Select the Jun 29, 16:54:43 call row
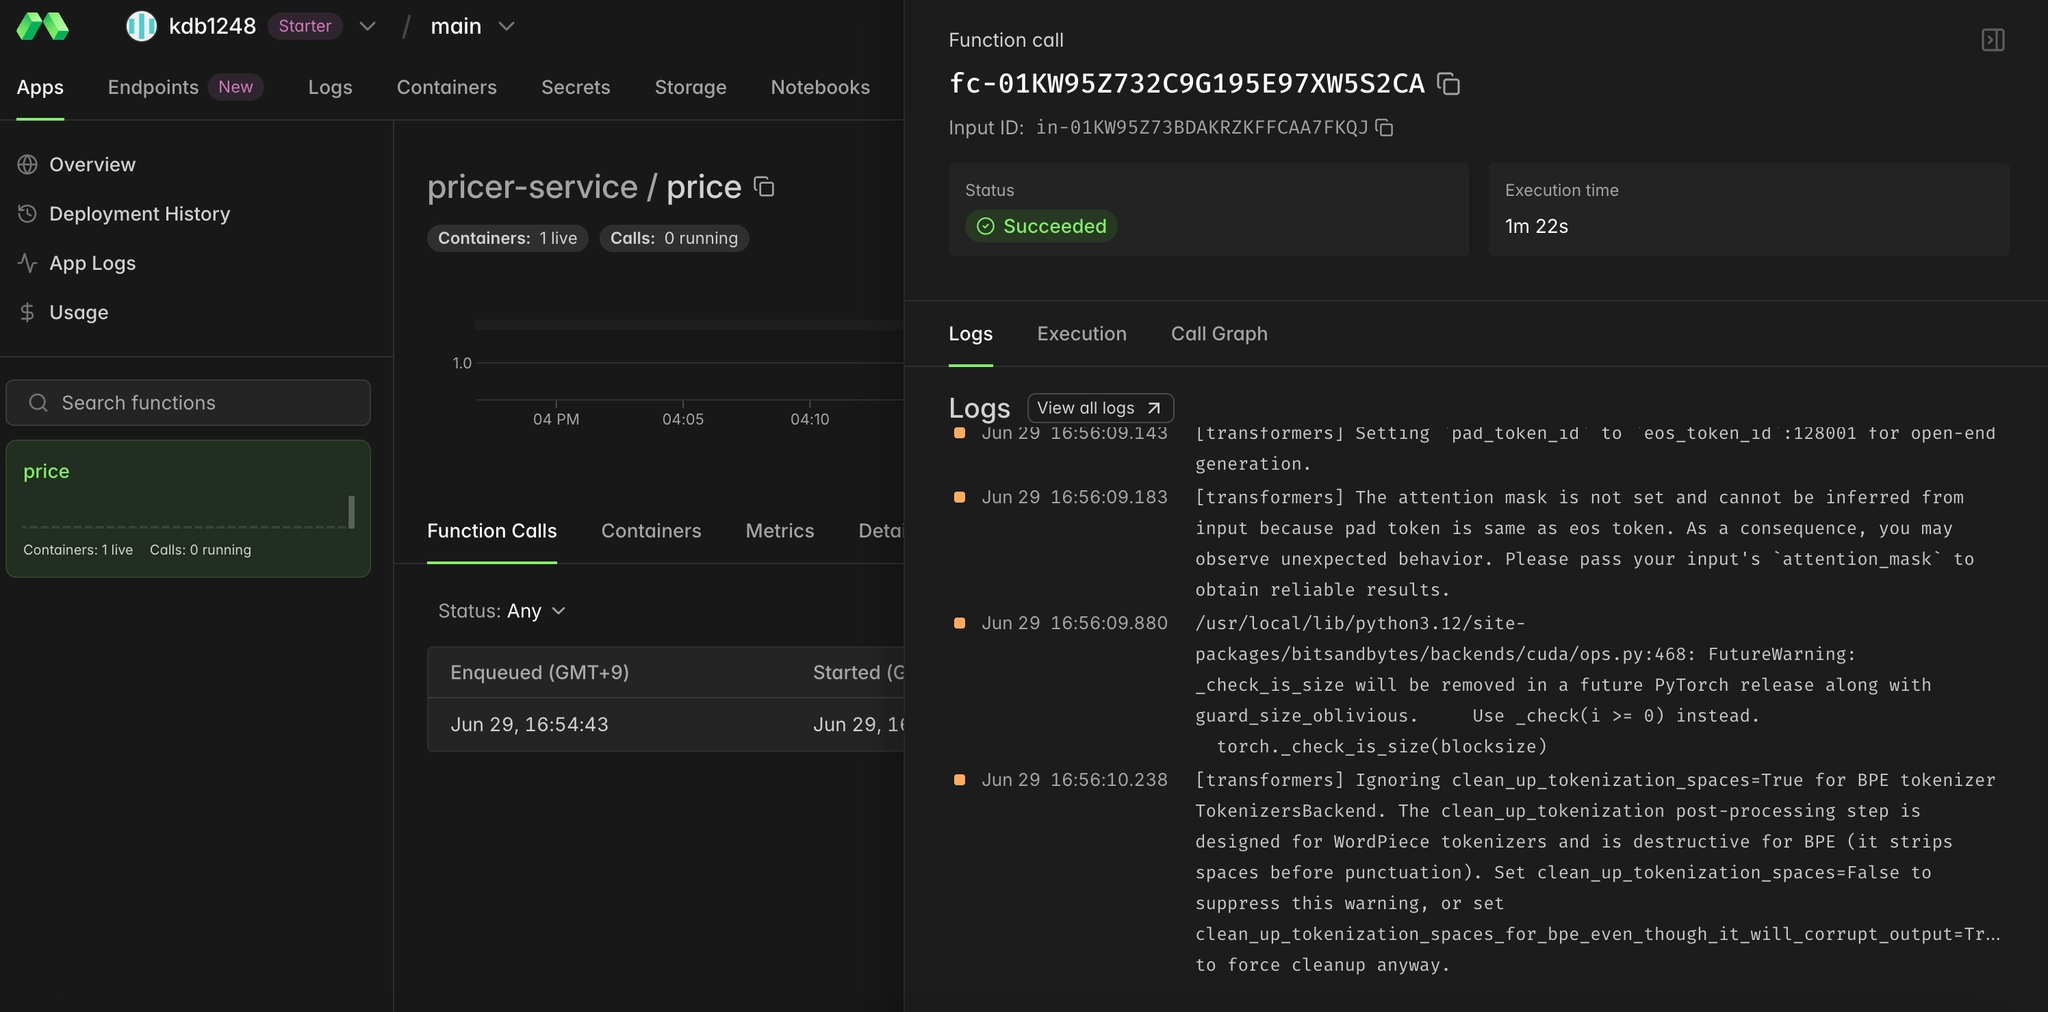The width and height of the screenshot is (2048, 1012). [666, 724]
